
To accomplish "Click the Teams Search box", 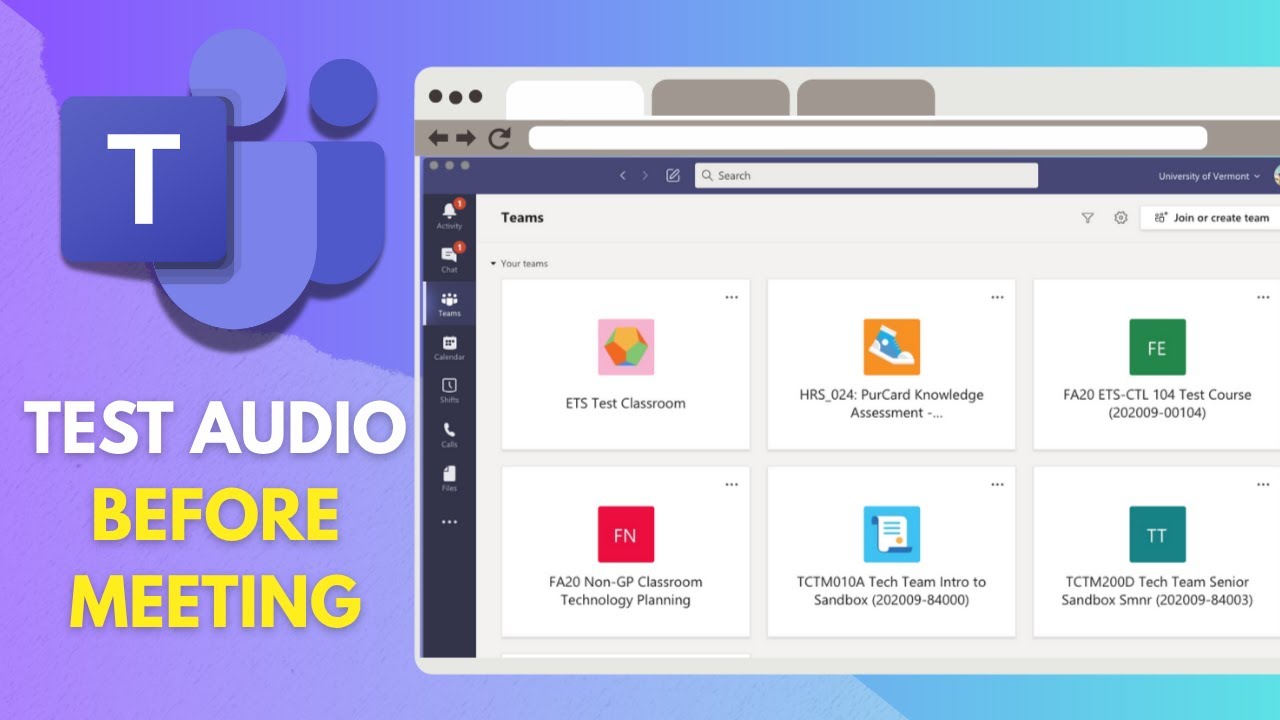I will pos(866,175).
